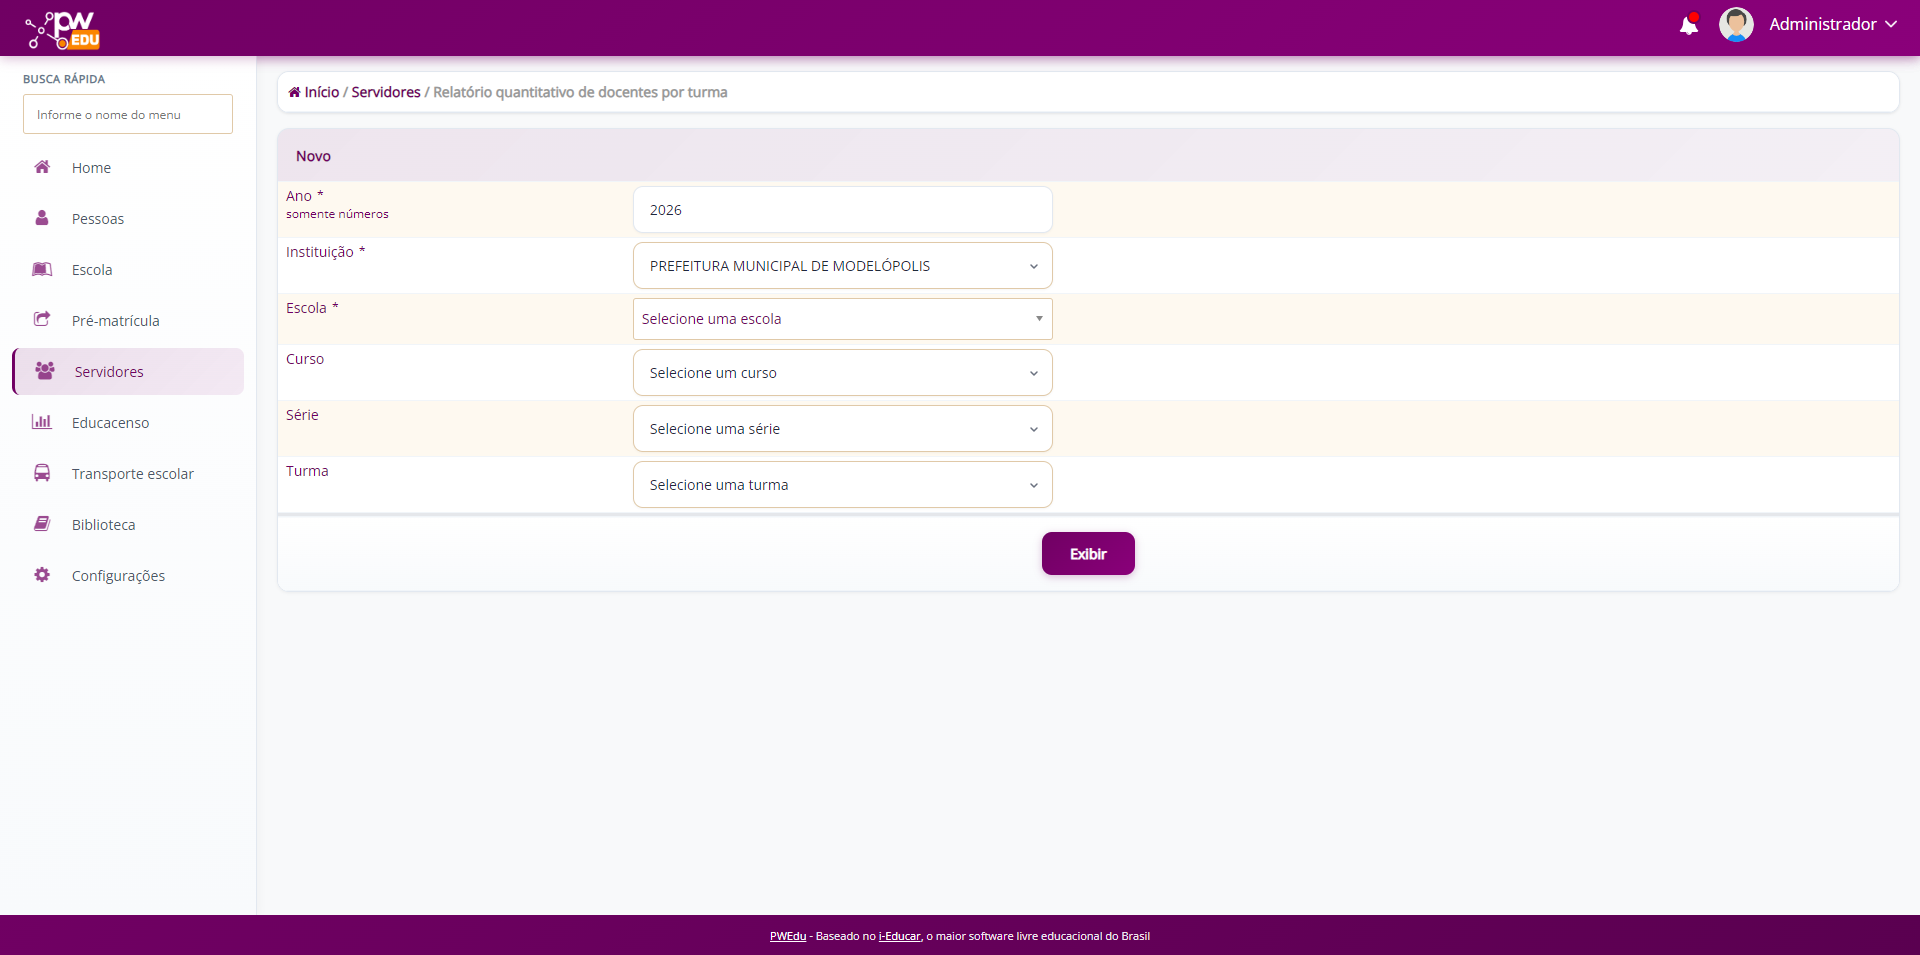Click the Home house icon
1920x955 pixels.
[42, 167]
